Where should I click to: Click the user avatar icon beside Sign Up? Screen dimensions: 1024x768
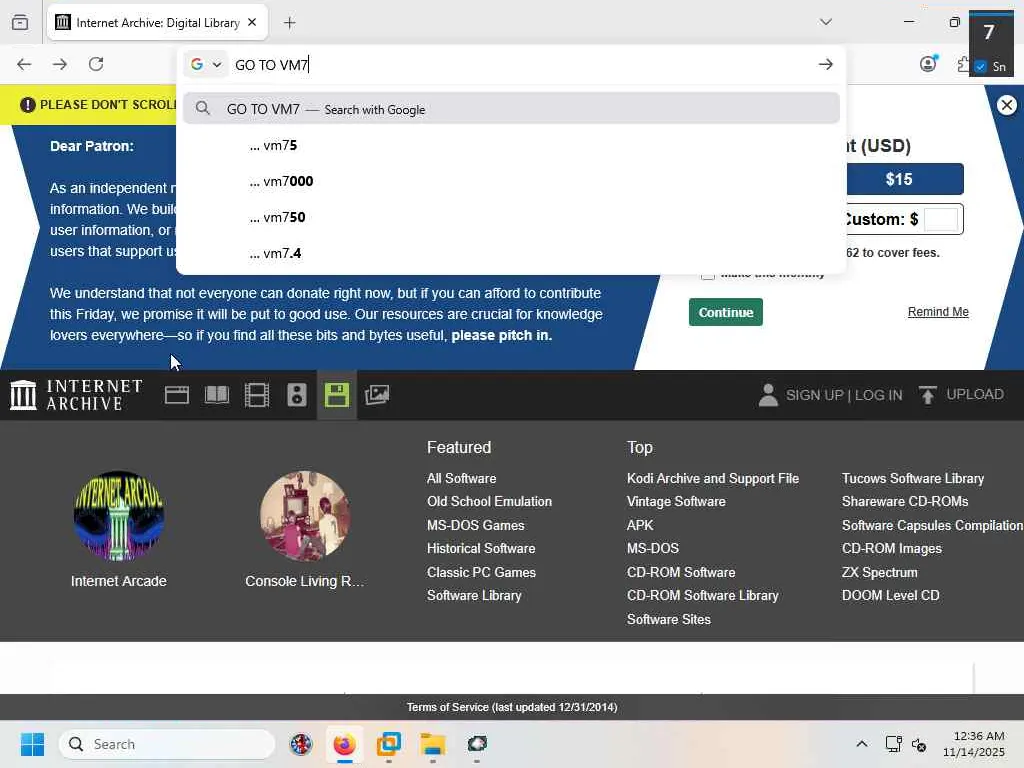768,395
